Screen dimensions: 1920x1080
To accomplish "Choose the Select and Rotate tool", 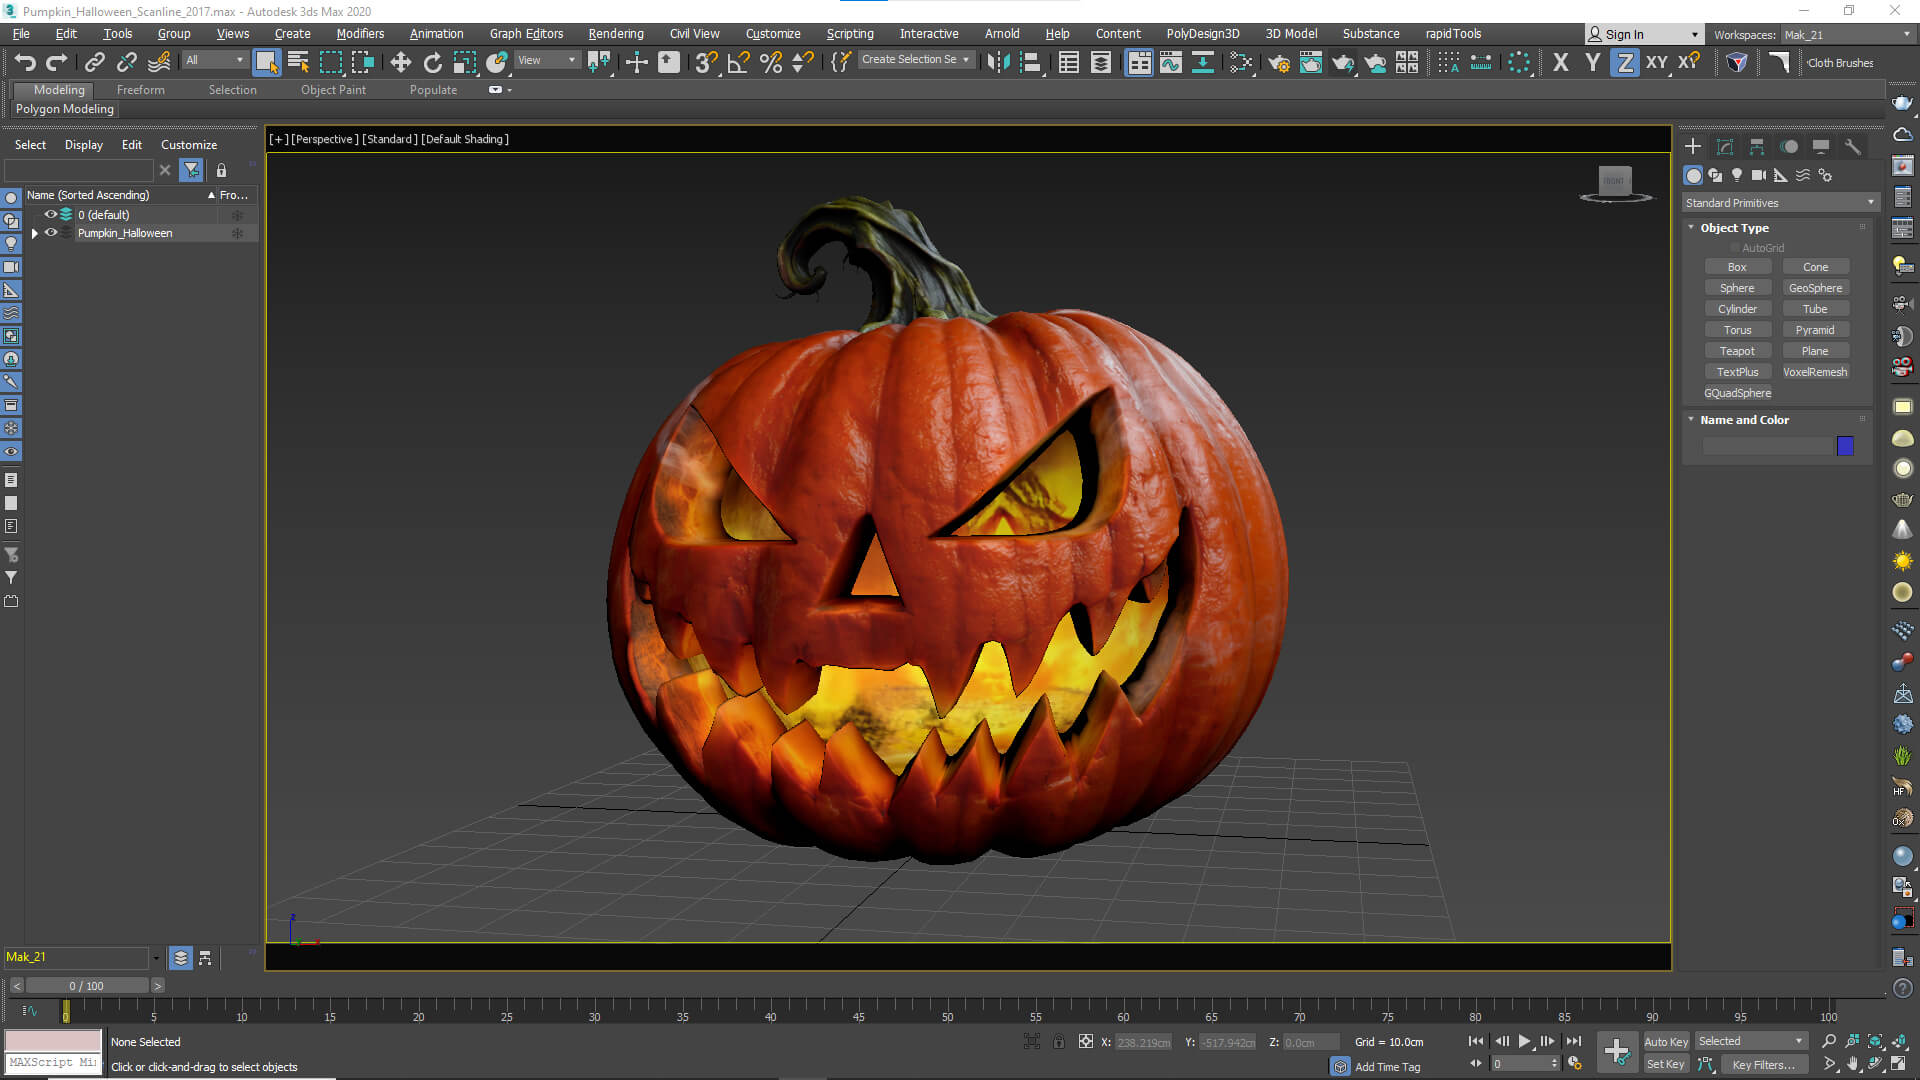I will 432,62.
